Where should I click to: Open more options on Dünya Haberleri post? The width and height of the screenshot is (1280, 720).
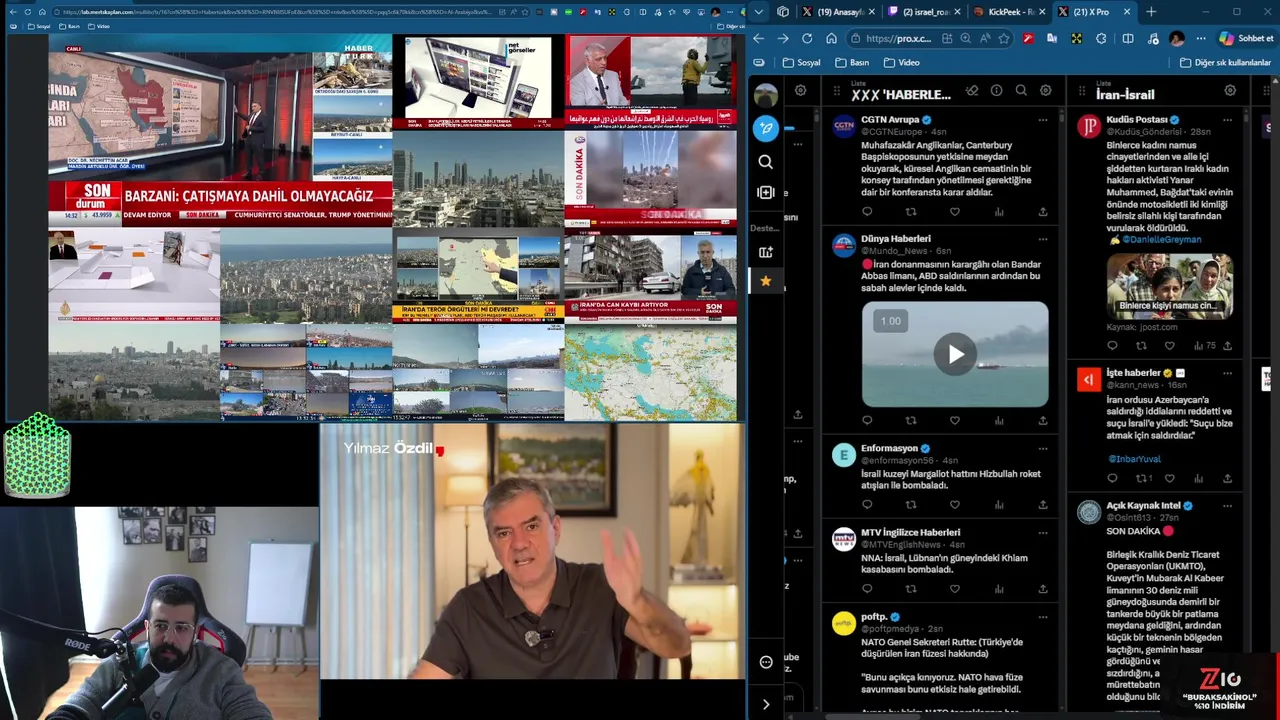[1043, 239]
